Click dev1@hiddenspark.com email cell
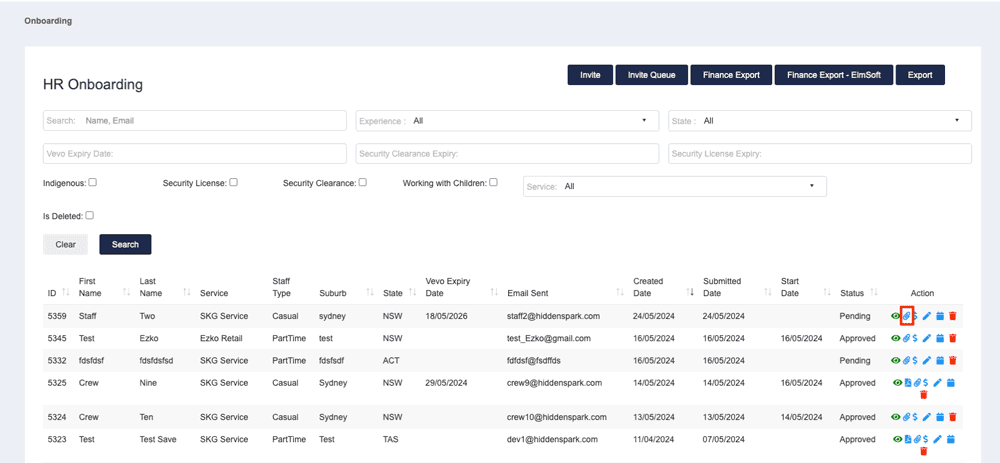 click(x=552, y=439)
